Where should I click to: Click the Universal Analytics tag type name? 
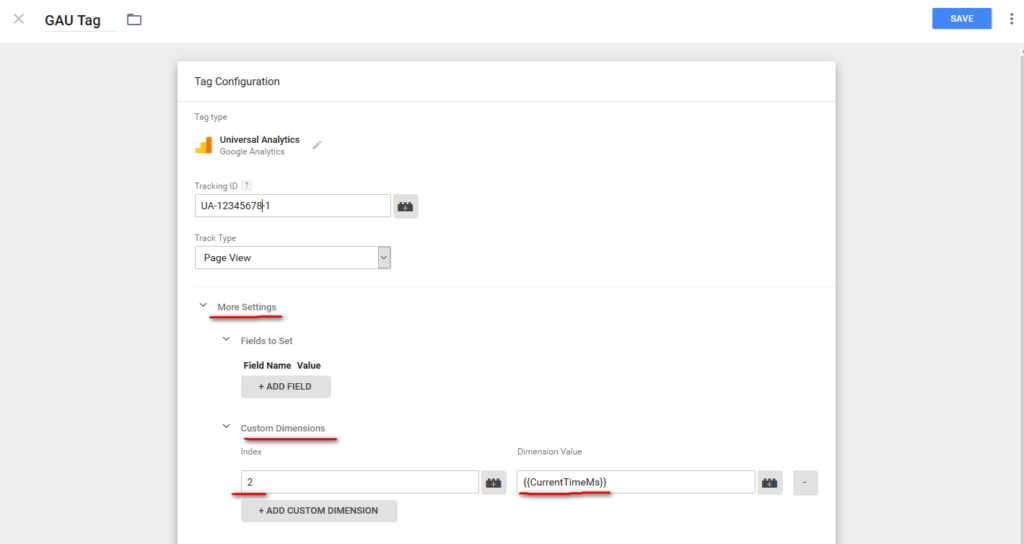click(259, 140)
